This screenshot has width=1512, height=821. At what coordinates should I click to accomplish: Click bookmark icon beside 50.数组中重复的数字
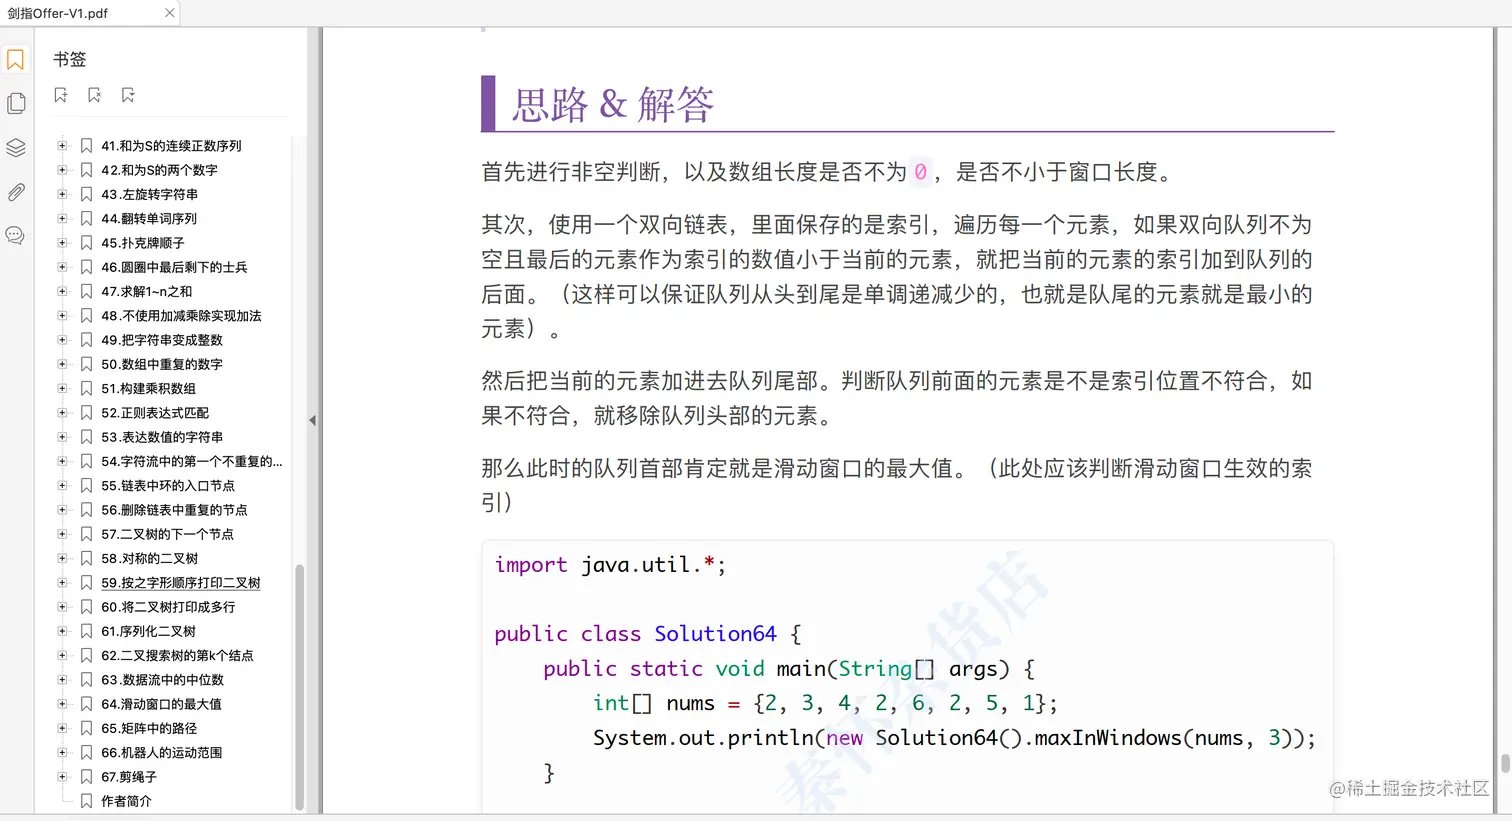click(x=86, y=364)
